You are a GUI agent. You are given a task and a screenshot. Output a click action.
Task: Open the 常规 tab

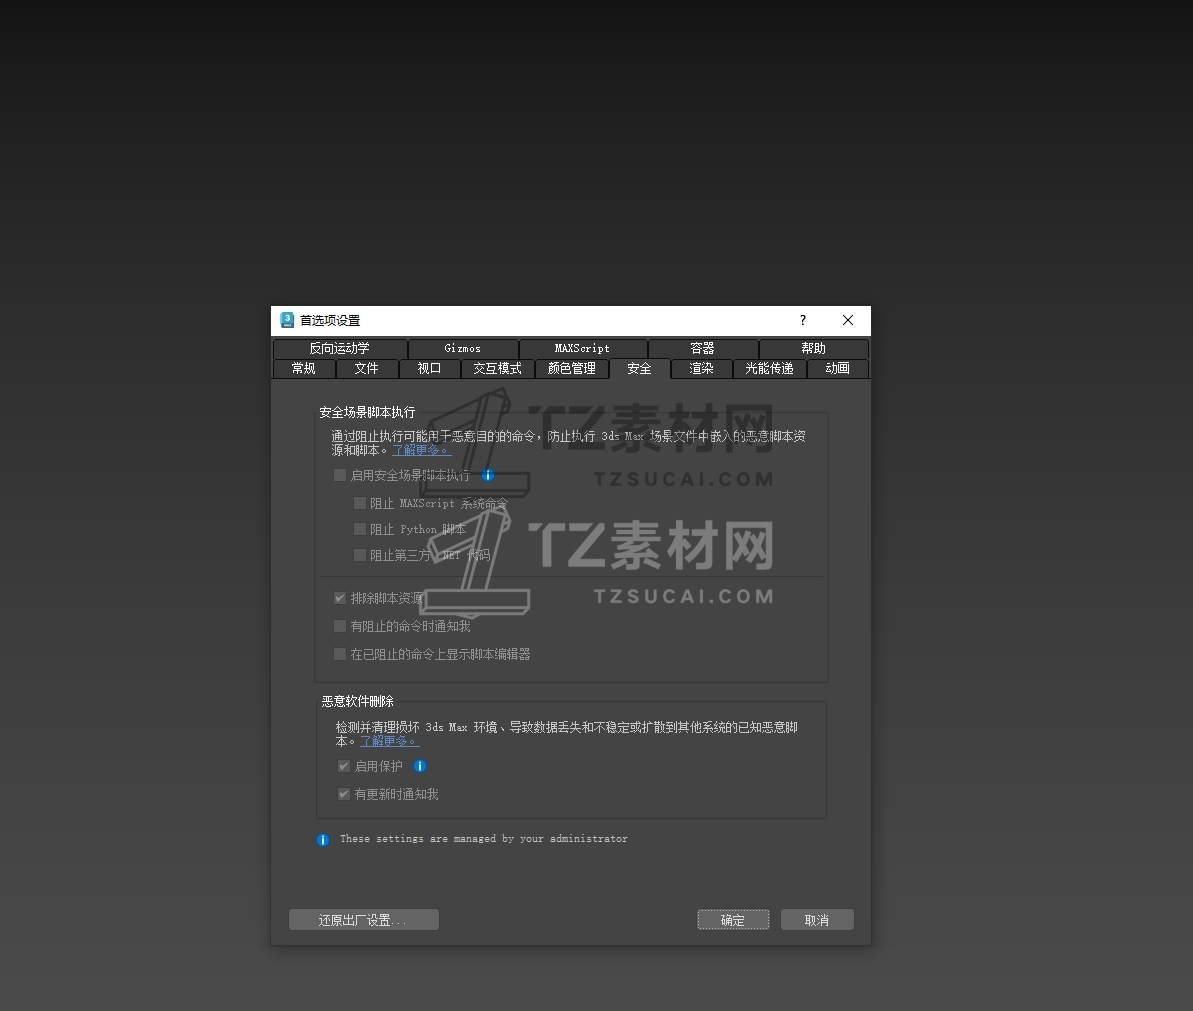[x=304, y=368]
